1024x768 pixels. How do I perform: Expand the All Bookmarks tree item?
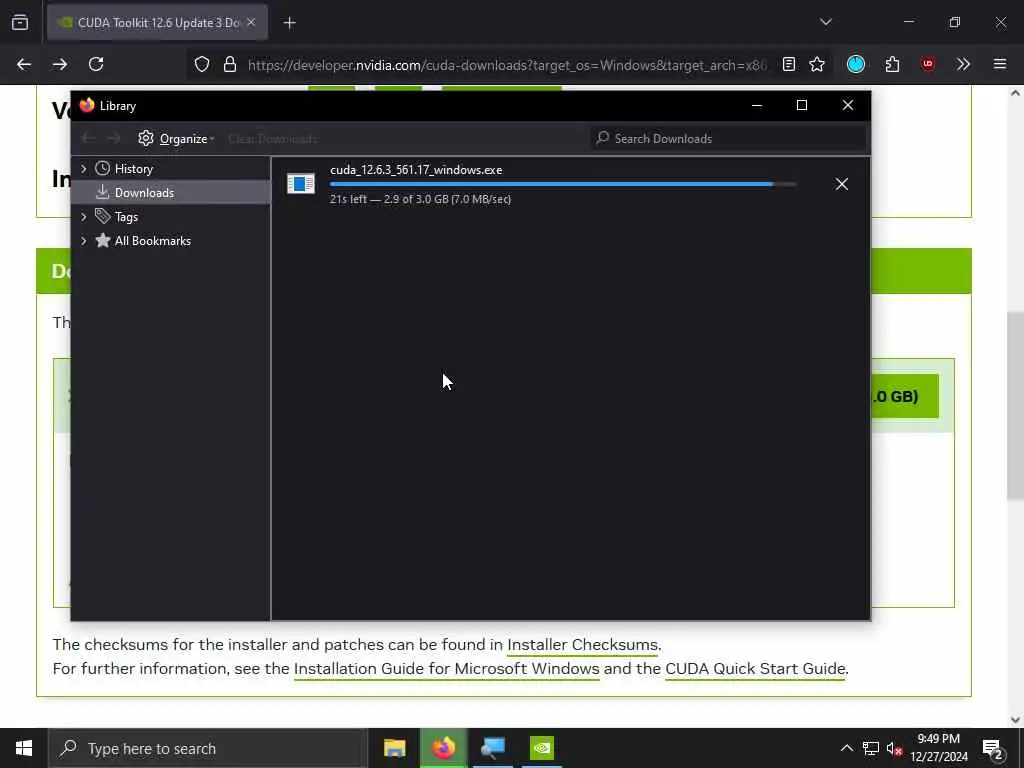83,240
